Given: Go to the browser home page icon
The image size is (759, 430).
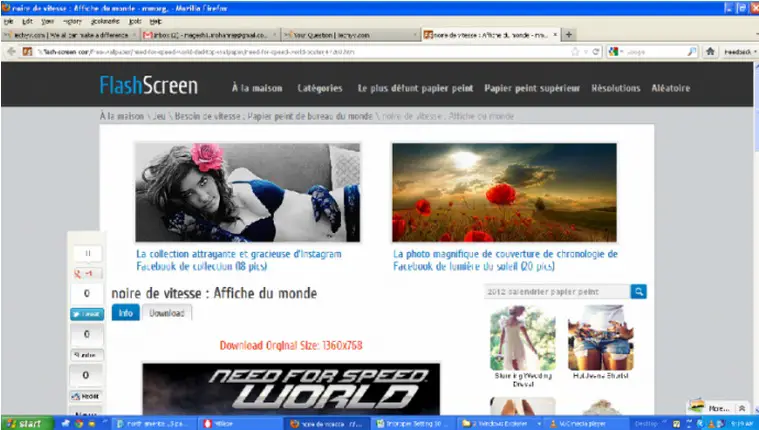Looking at the screenshot, I should pyautogui.click(x=710, y=51).
